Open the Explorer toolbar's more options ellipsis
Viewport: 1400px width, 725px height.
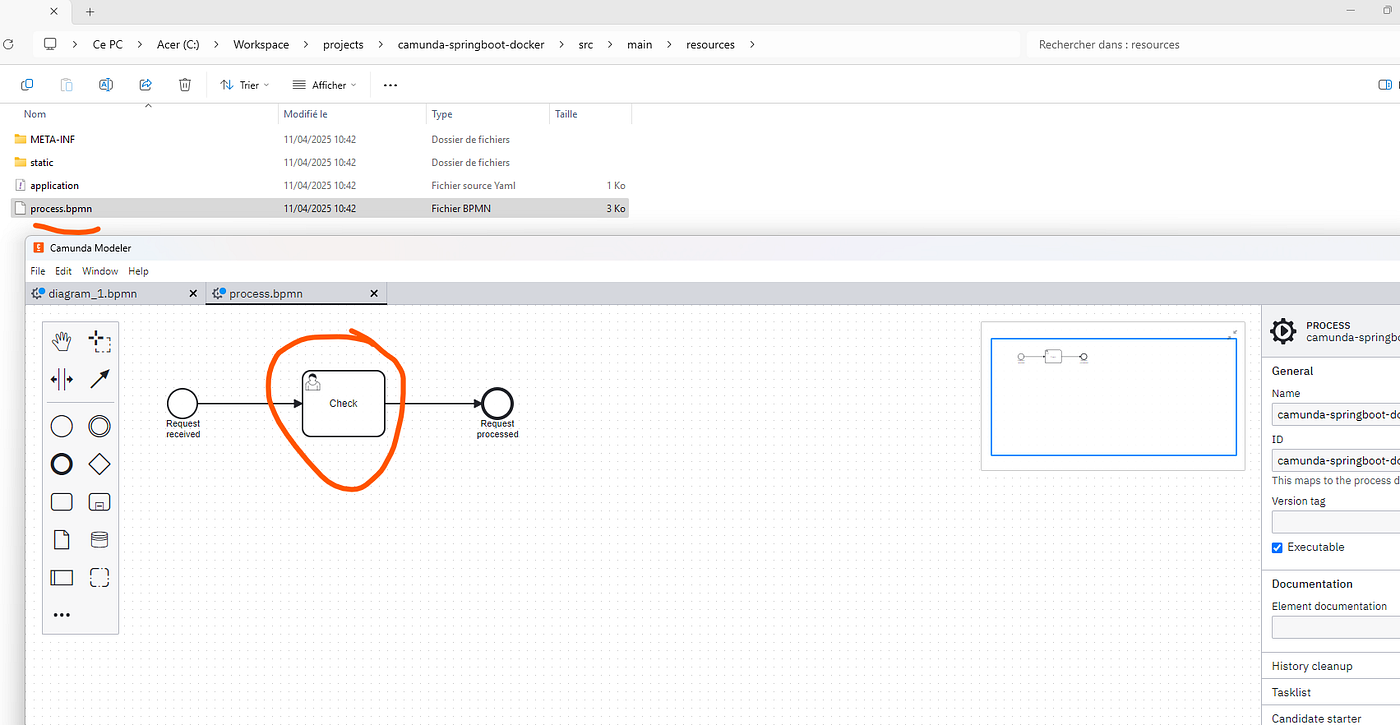pos(390,85)
